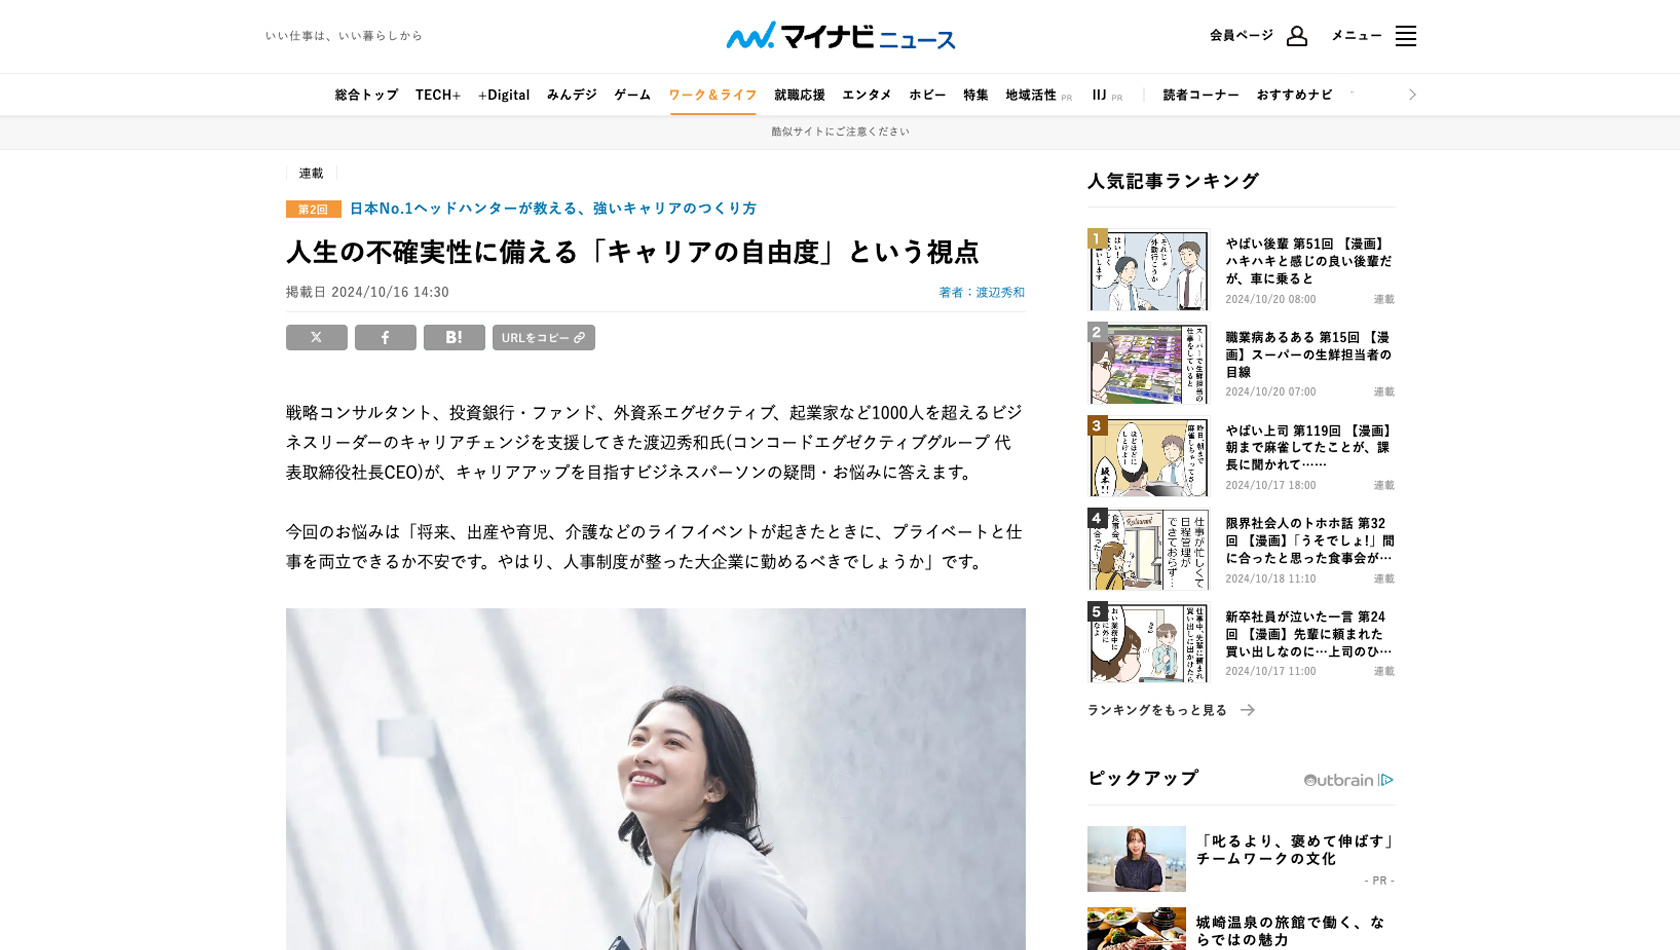Open the hamburger menu icon
The width and height of the screenshot is (1680, 950).
point(1405,36)
